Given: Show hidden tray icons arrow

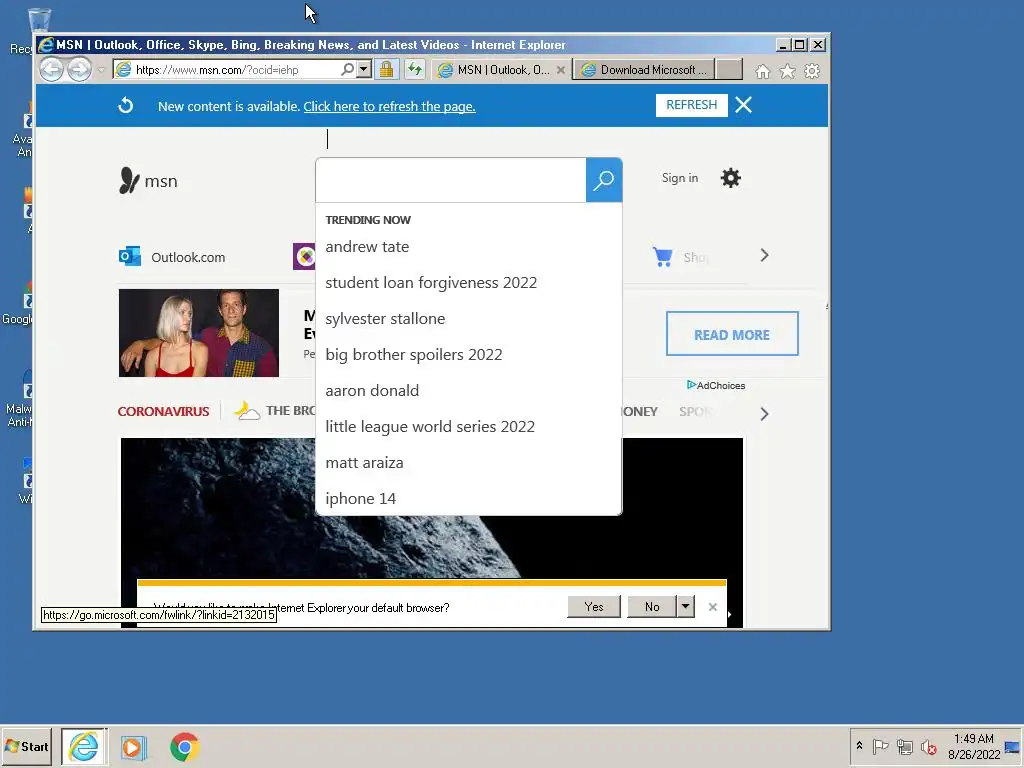Looking at the screenshot, I should click(x=859, y=746).
